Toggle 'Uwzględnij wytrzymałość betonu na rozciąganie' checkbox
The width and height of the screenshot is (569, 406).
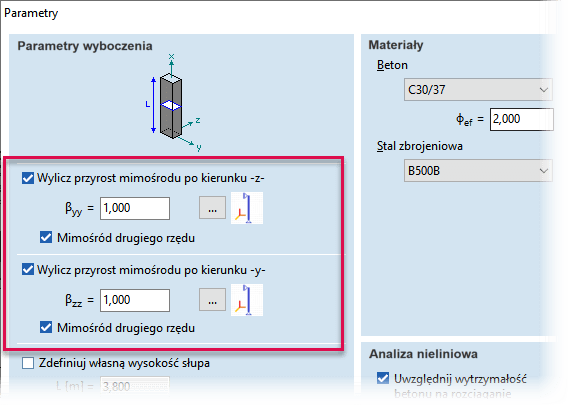[383, 378]
